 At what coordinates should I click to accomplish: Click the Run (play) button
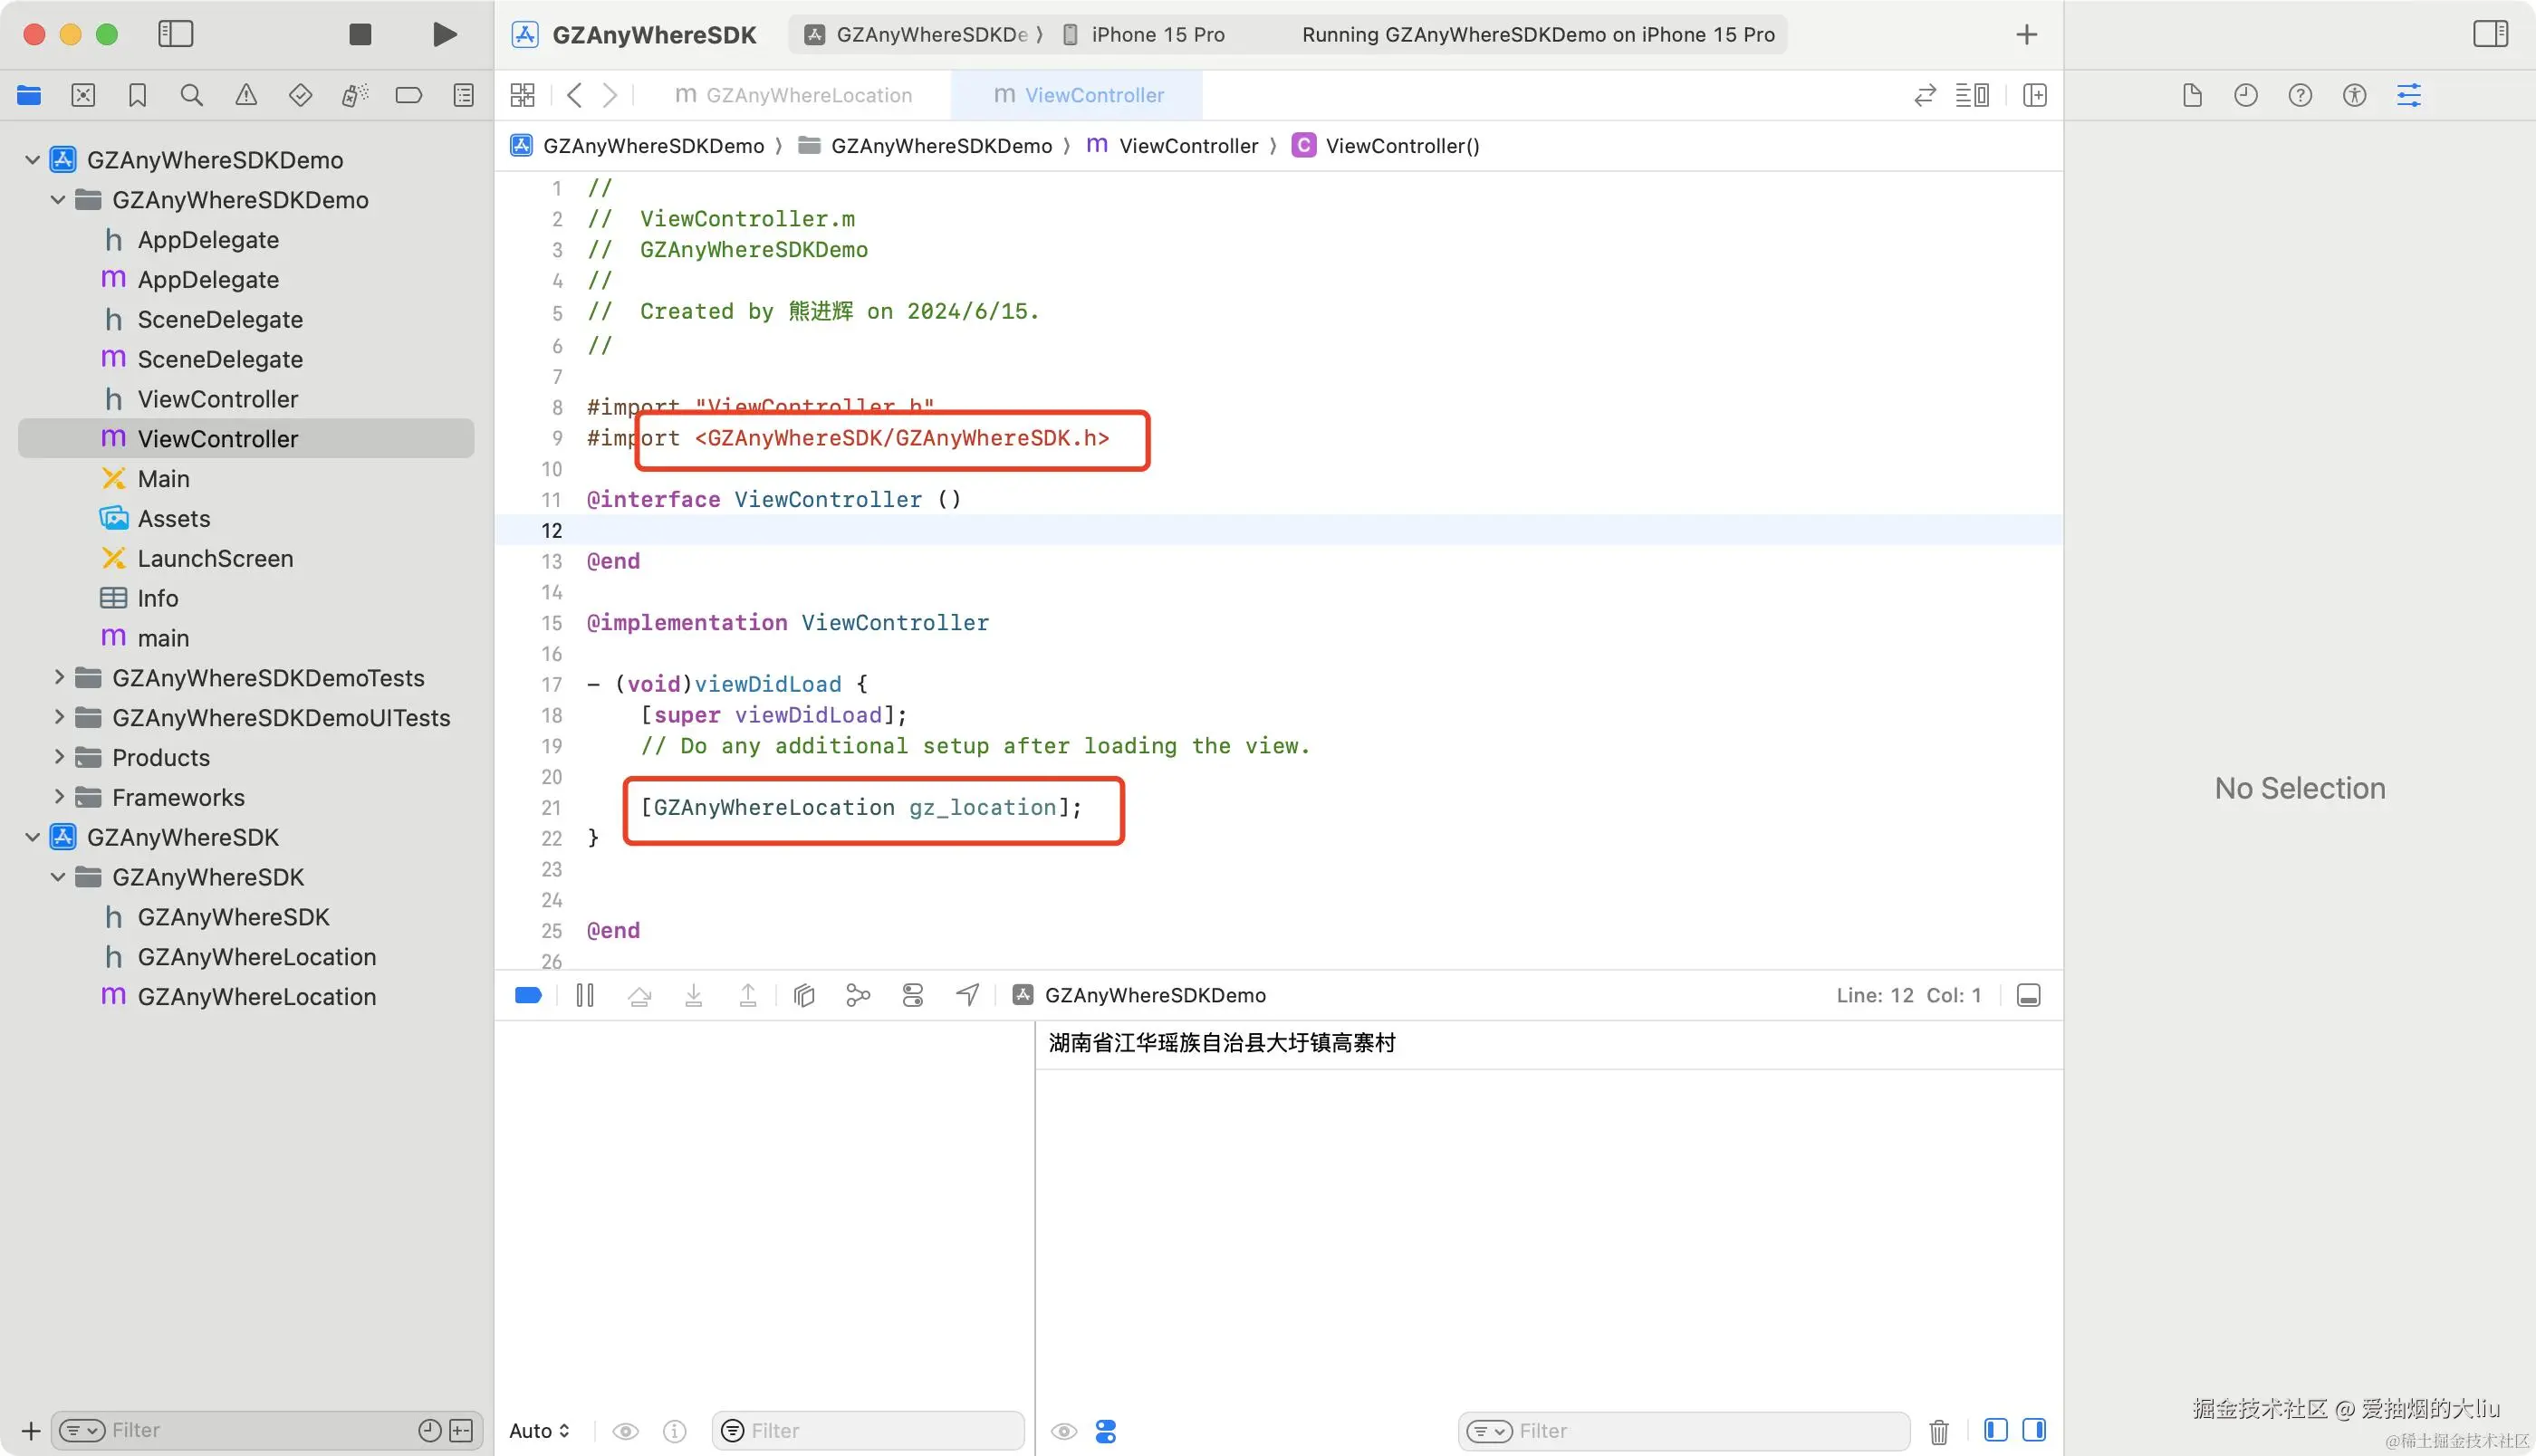click(444, 34)
